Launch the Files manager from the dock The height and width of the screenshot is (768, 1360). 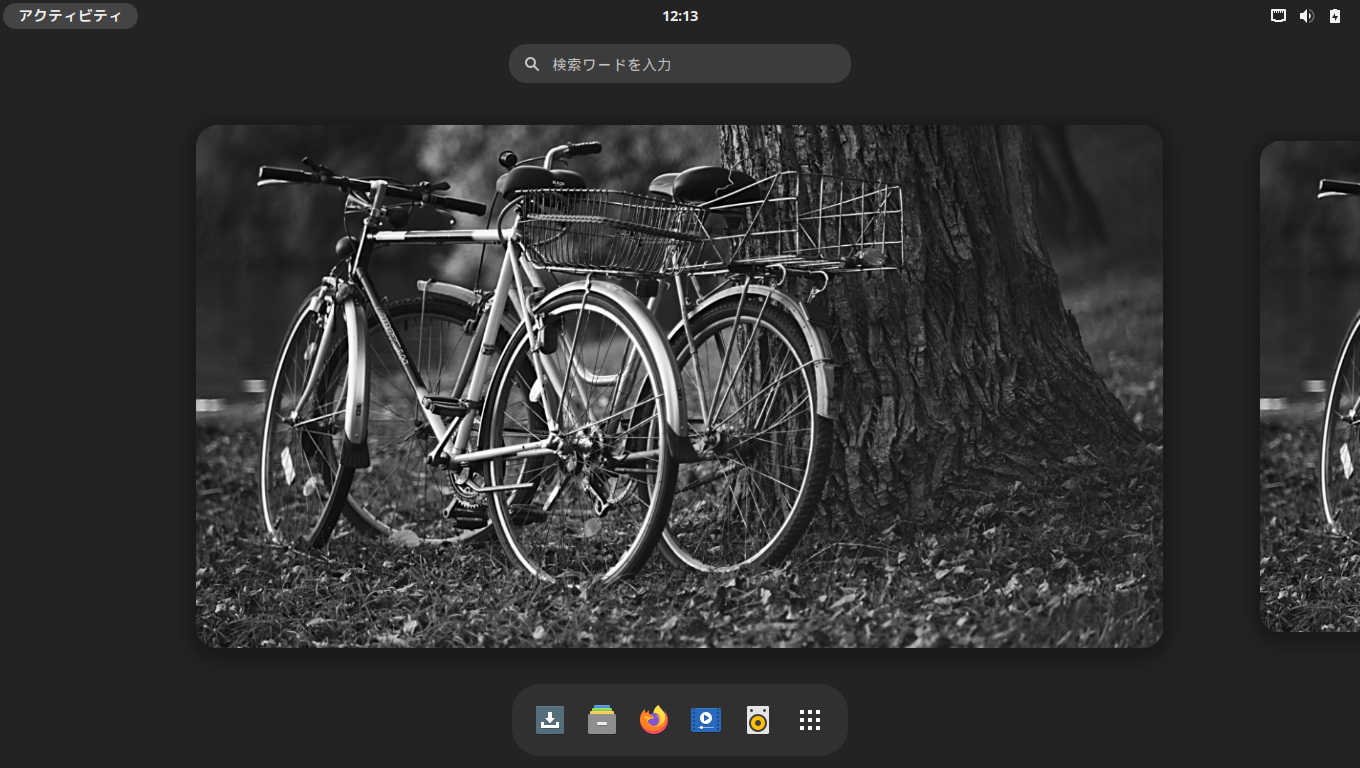(x=602, y=720)
